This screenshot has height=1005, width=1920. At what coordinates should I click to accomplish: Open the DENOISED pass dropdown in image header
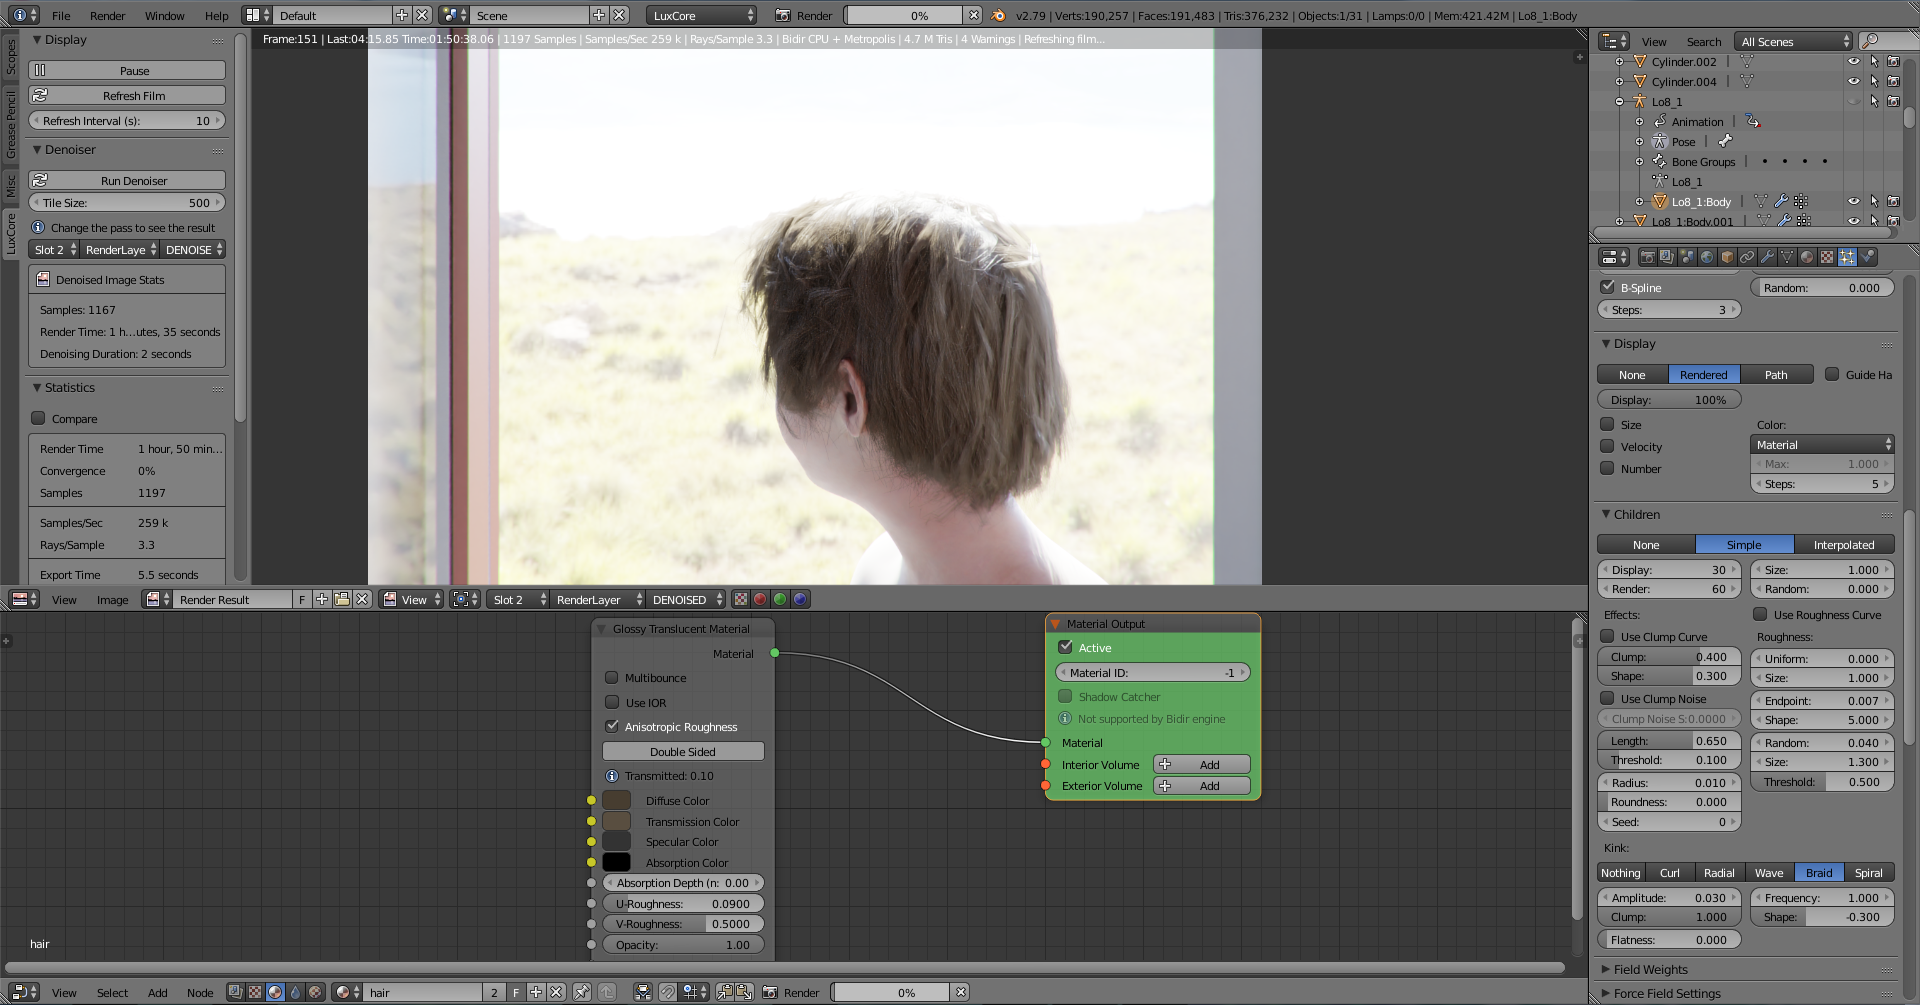[x=685, y=599]
